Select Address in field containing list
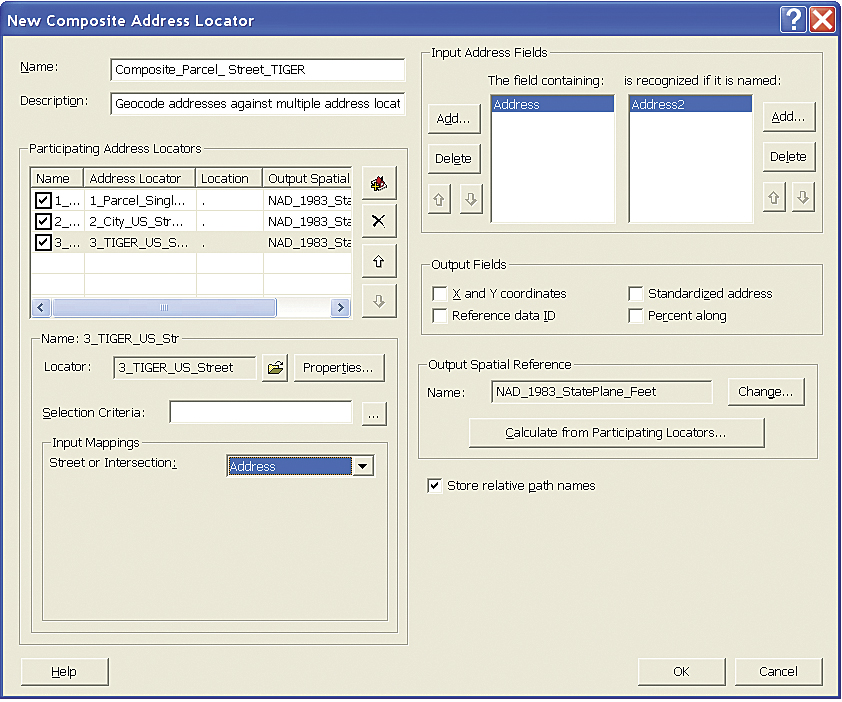Screen dimensions: 842x702 click(x=553, y=104)
